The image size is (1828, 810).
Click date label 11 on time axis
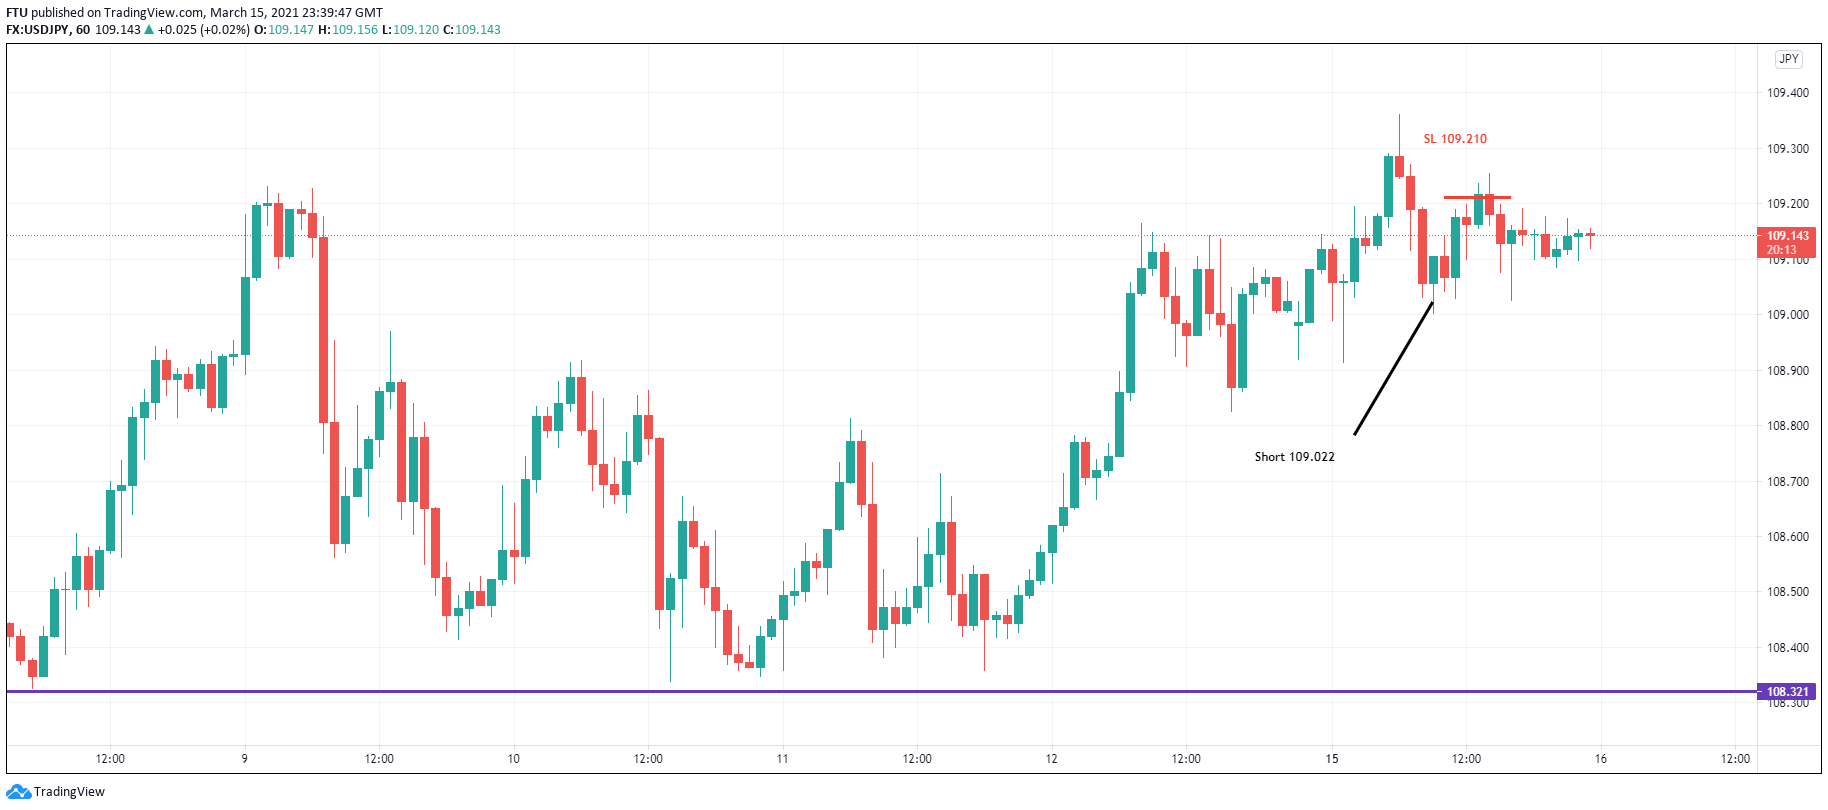pyautogui.click(x=782, y=759)
